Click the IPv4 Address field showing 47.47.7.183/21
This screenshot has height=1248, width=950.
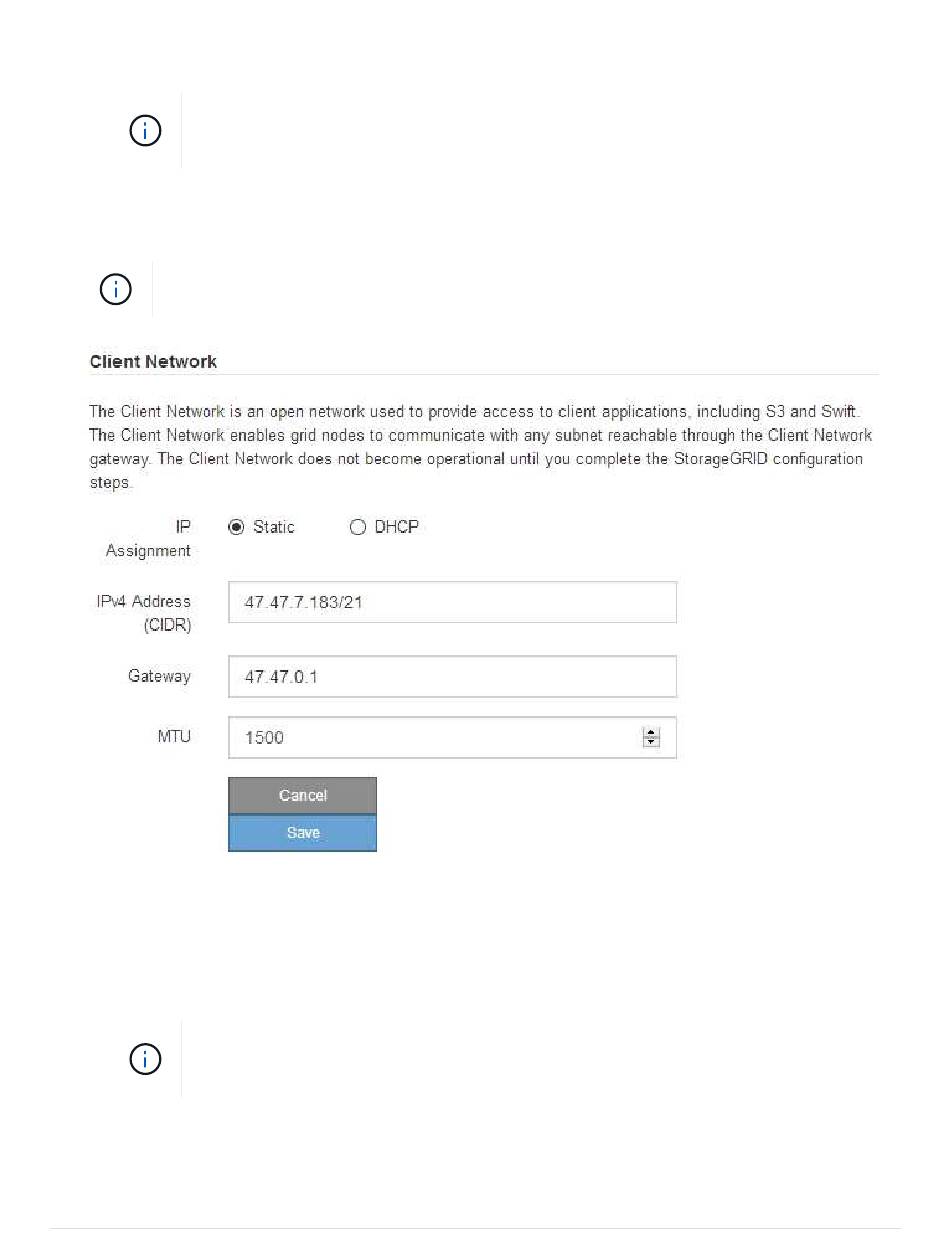(x=452, y=603)
